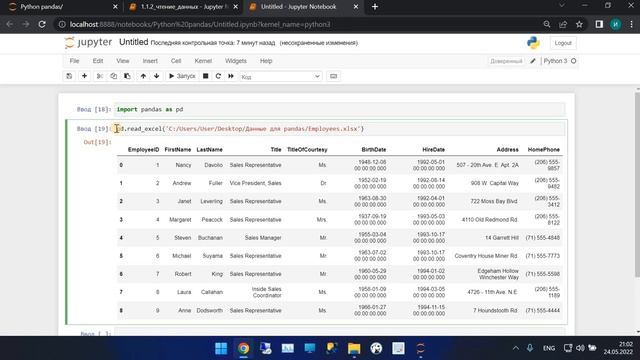Screen dimensions: 640x360
Task: Click the import pandas as pd code cell
Action: pyautogui.click(x=340, y=109)
